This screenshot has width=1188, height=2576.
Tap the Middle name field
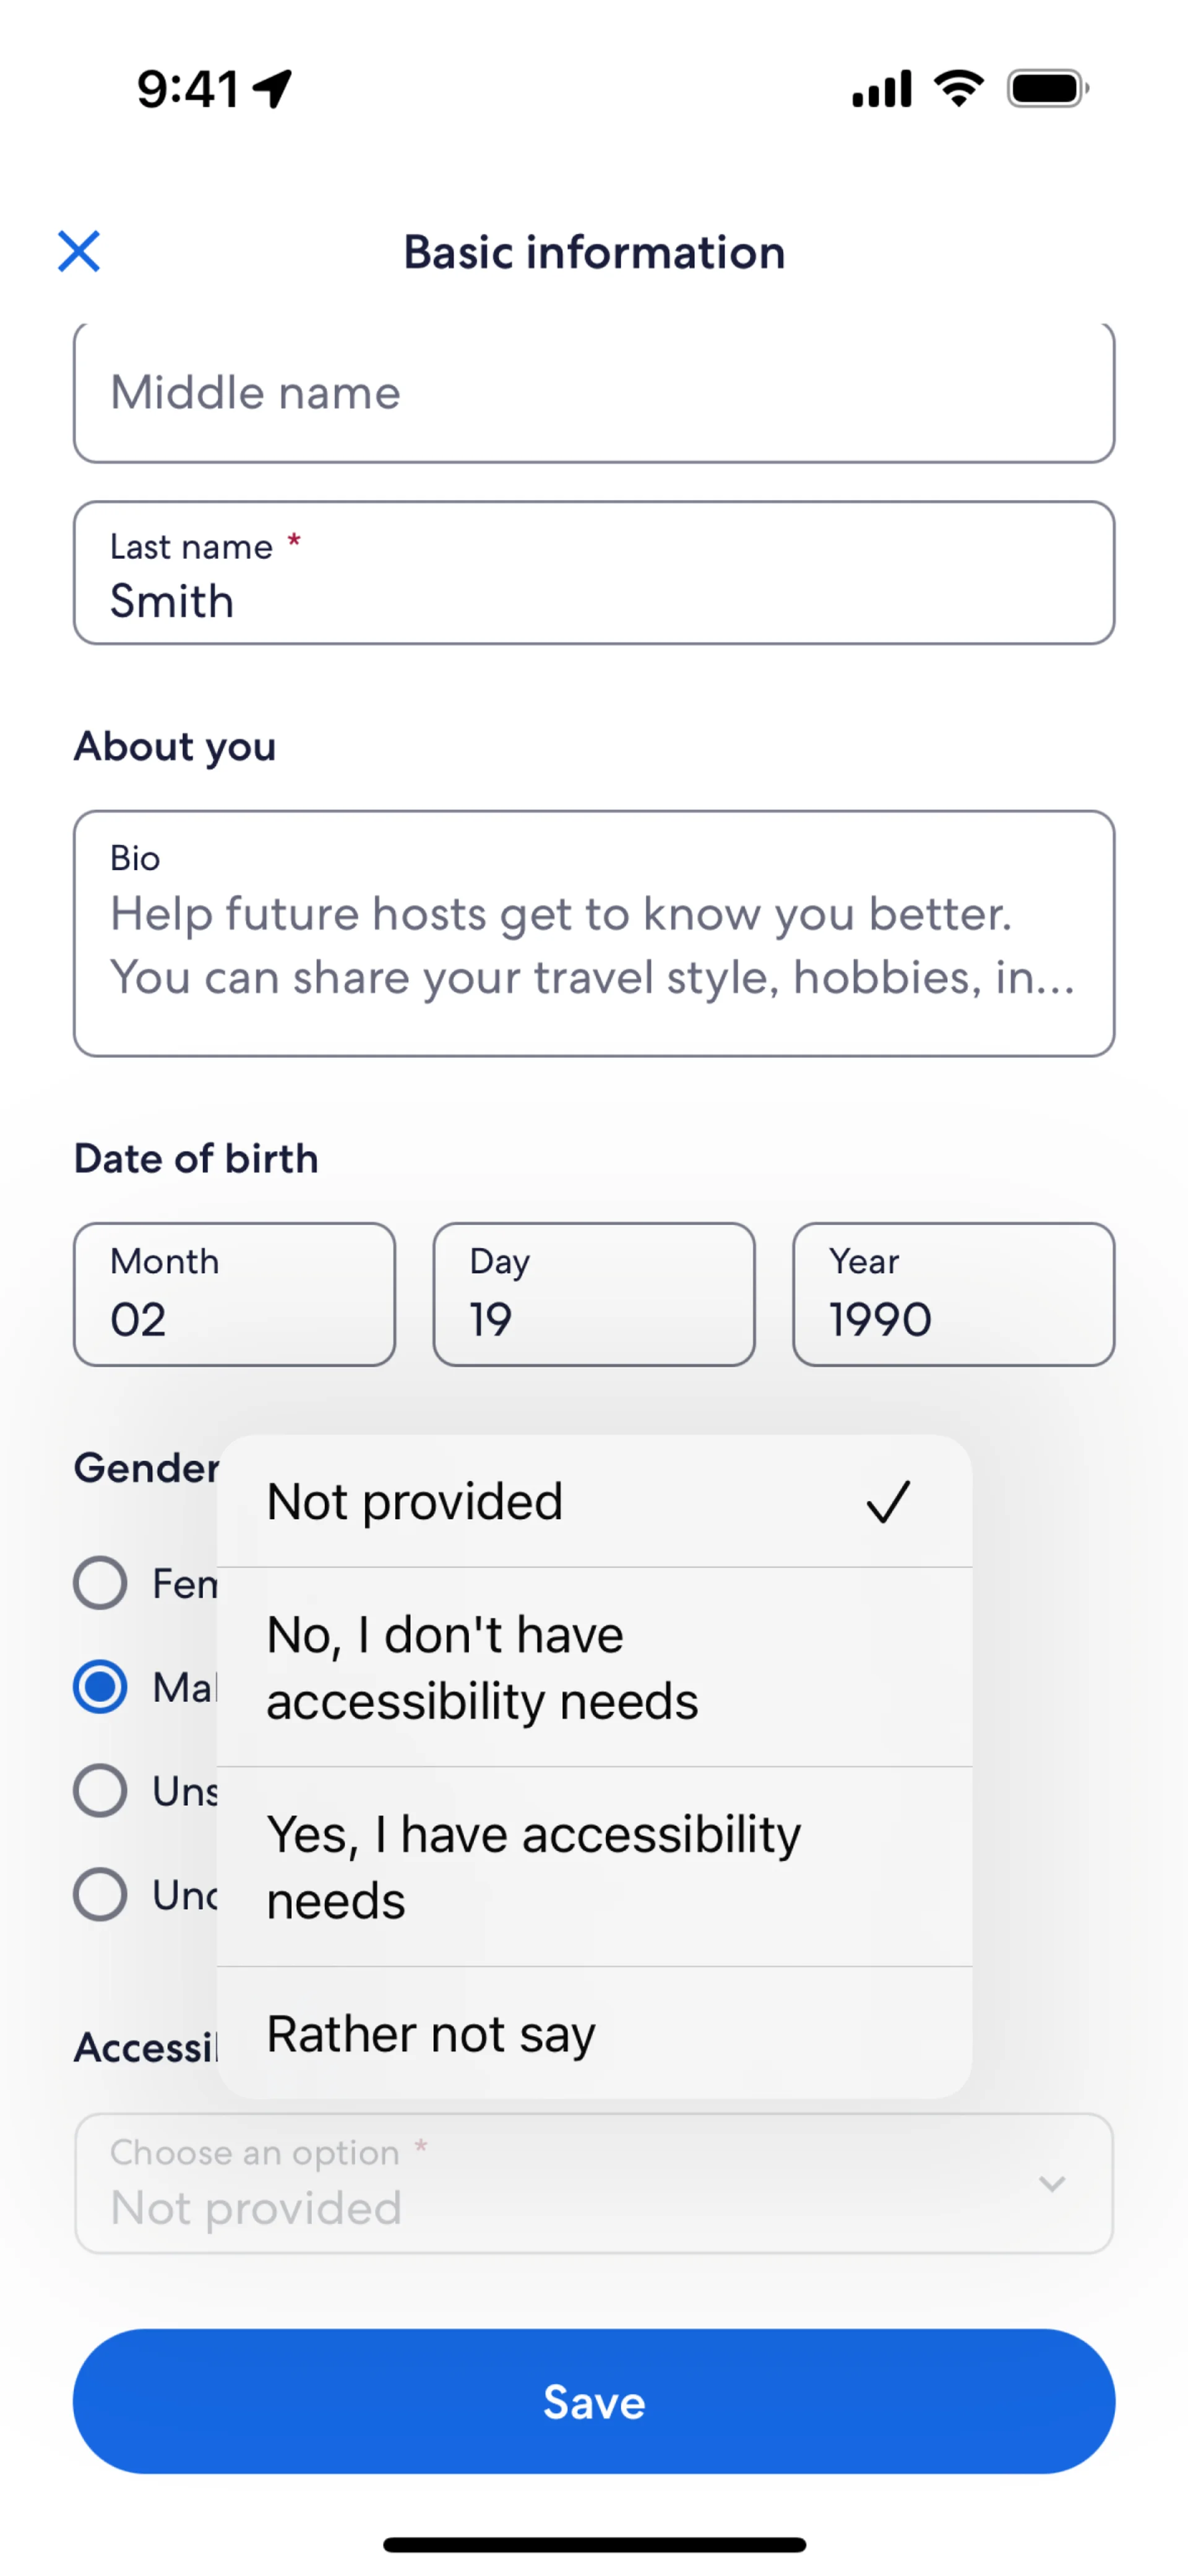tap(594, 393)
